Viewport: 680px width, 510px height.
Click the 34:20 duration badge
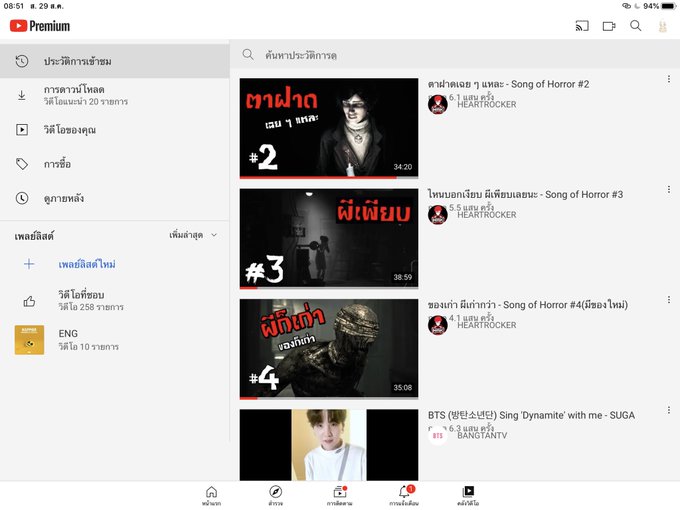403,167
